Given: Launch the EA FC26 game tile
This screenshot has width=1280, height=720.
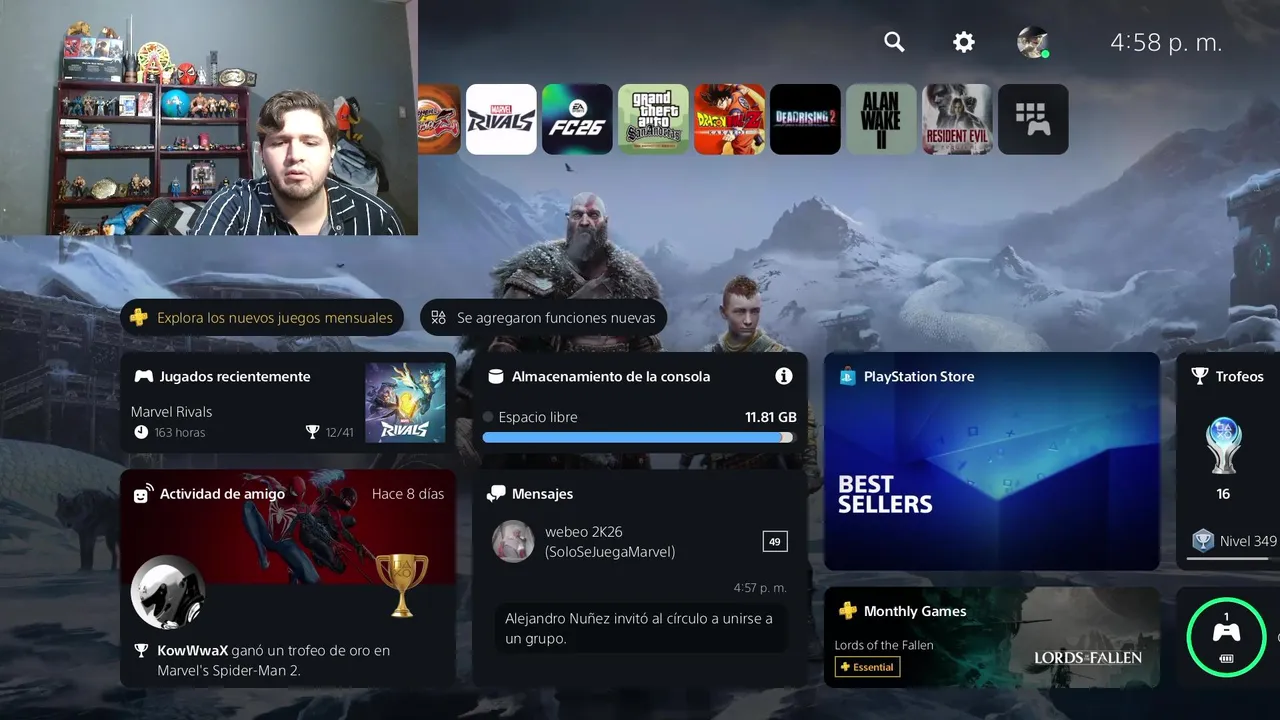Looking at the screenshot, I should coord(578,119).
